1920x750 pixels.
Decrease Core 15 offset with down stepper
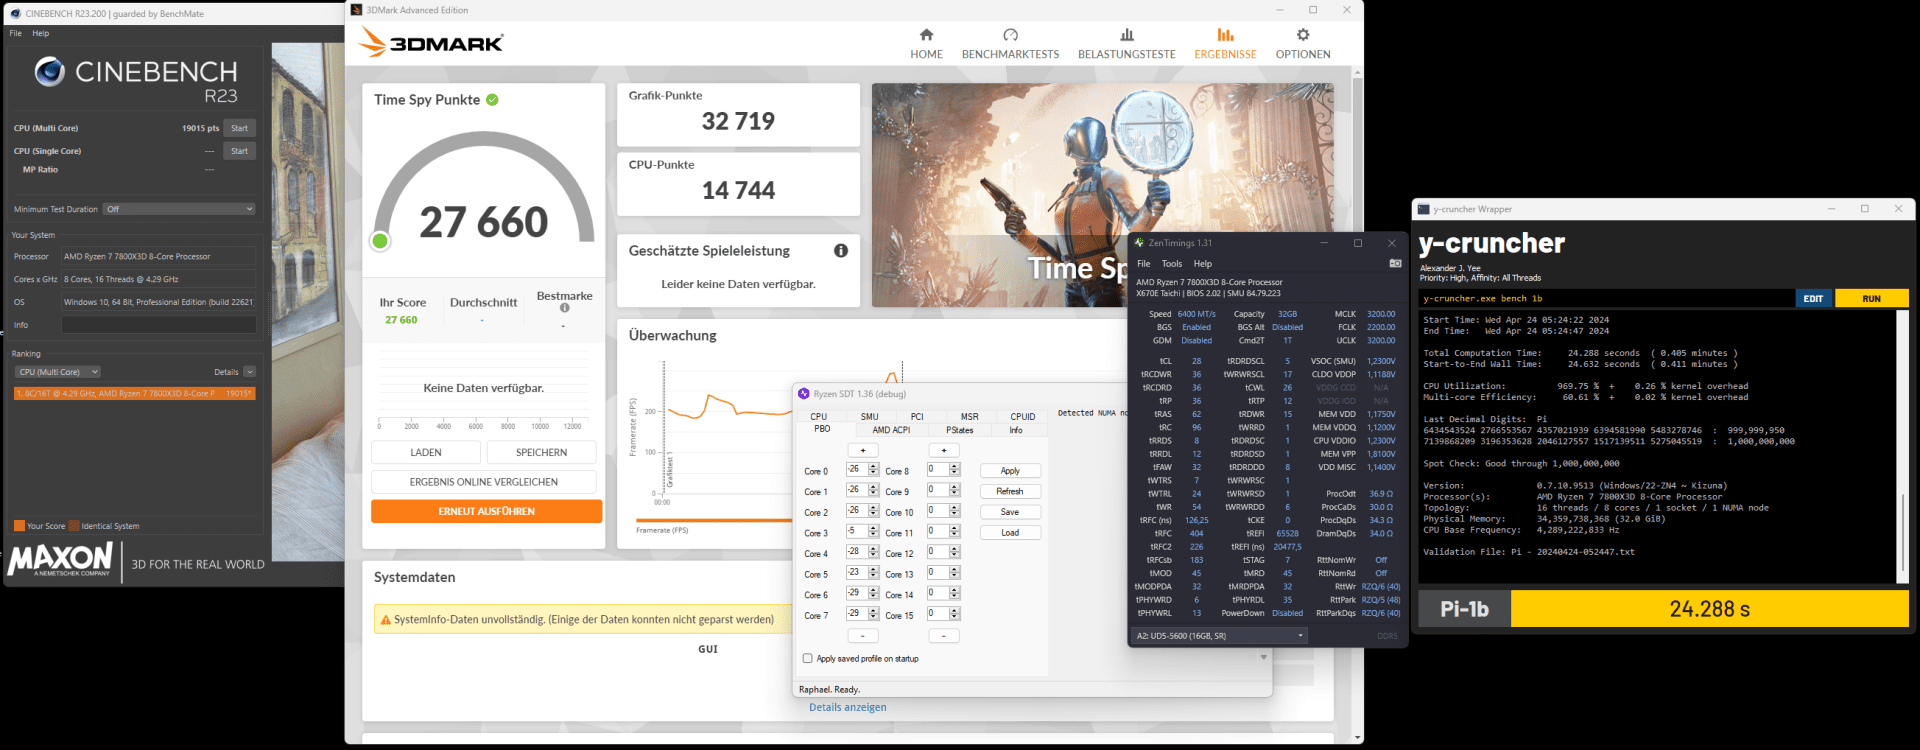[x=955, y=617]
